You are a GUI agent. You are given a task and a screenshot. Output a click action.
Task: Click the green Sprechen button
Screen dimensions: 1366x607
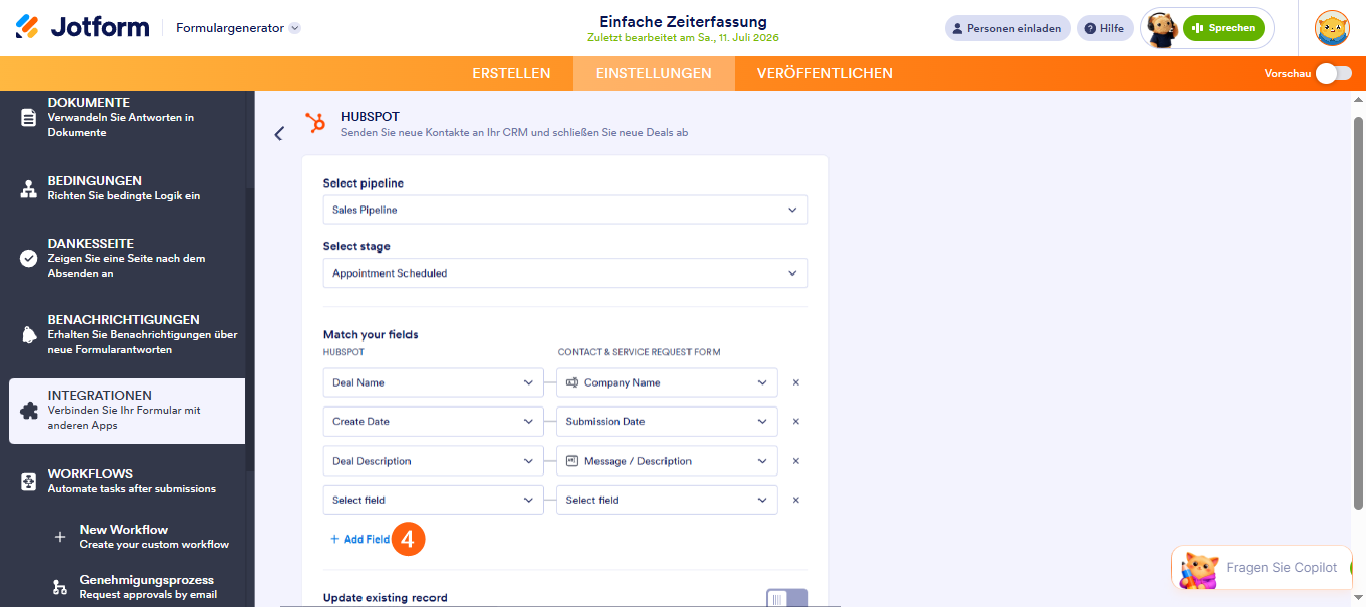(1224, 28)
